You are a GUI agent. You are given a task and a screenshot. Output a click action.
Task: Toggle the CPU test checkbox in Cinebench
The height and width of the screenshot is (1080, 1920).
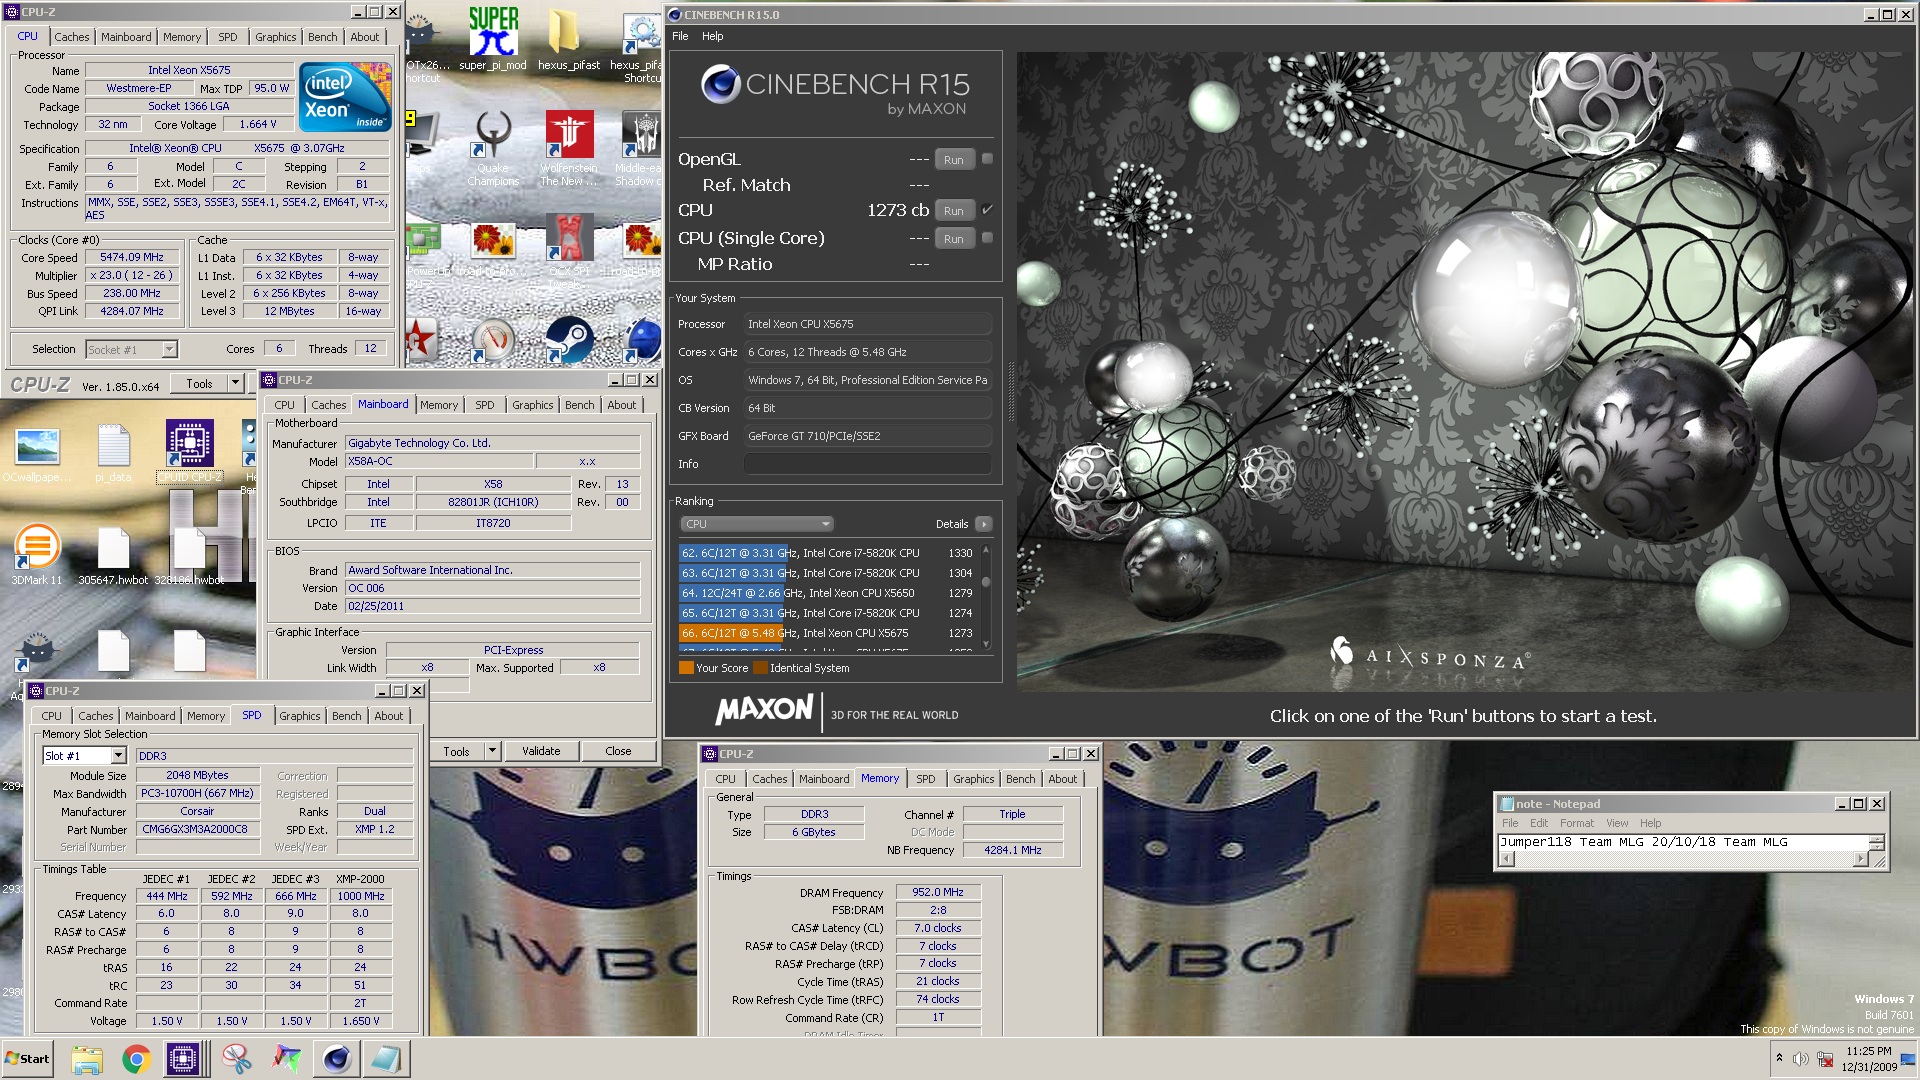987,210
